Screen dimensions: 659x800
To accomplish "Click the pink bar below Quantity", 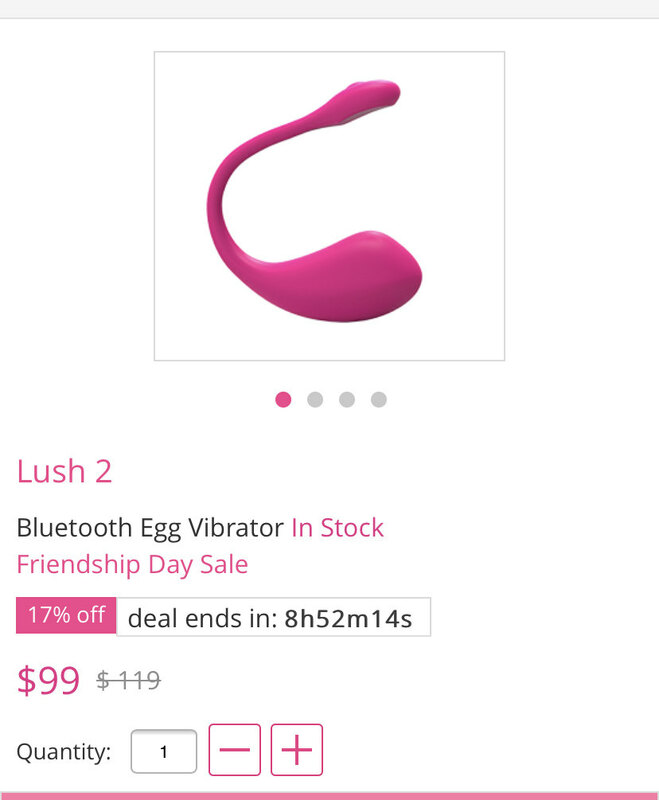I will (330, 796).
